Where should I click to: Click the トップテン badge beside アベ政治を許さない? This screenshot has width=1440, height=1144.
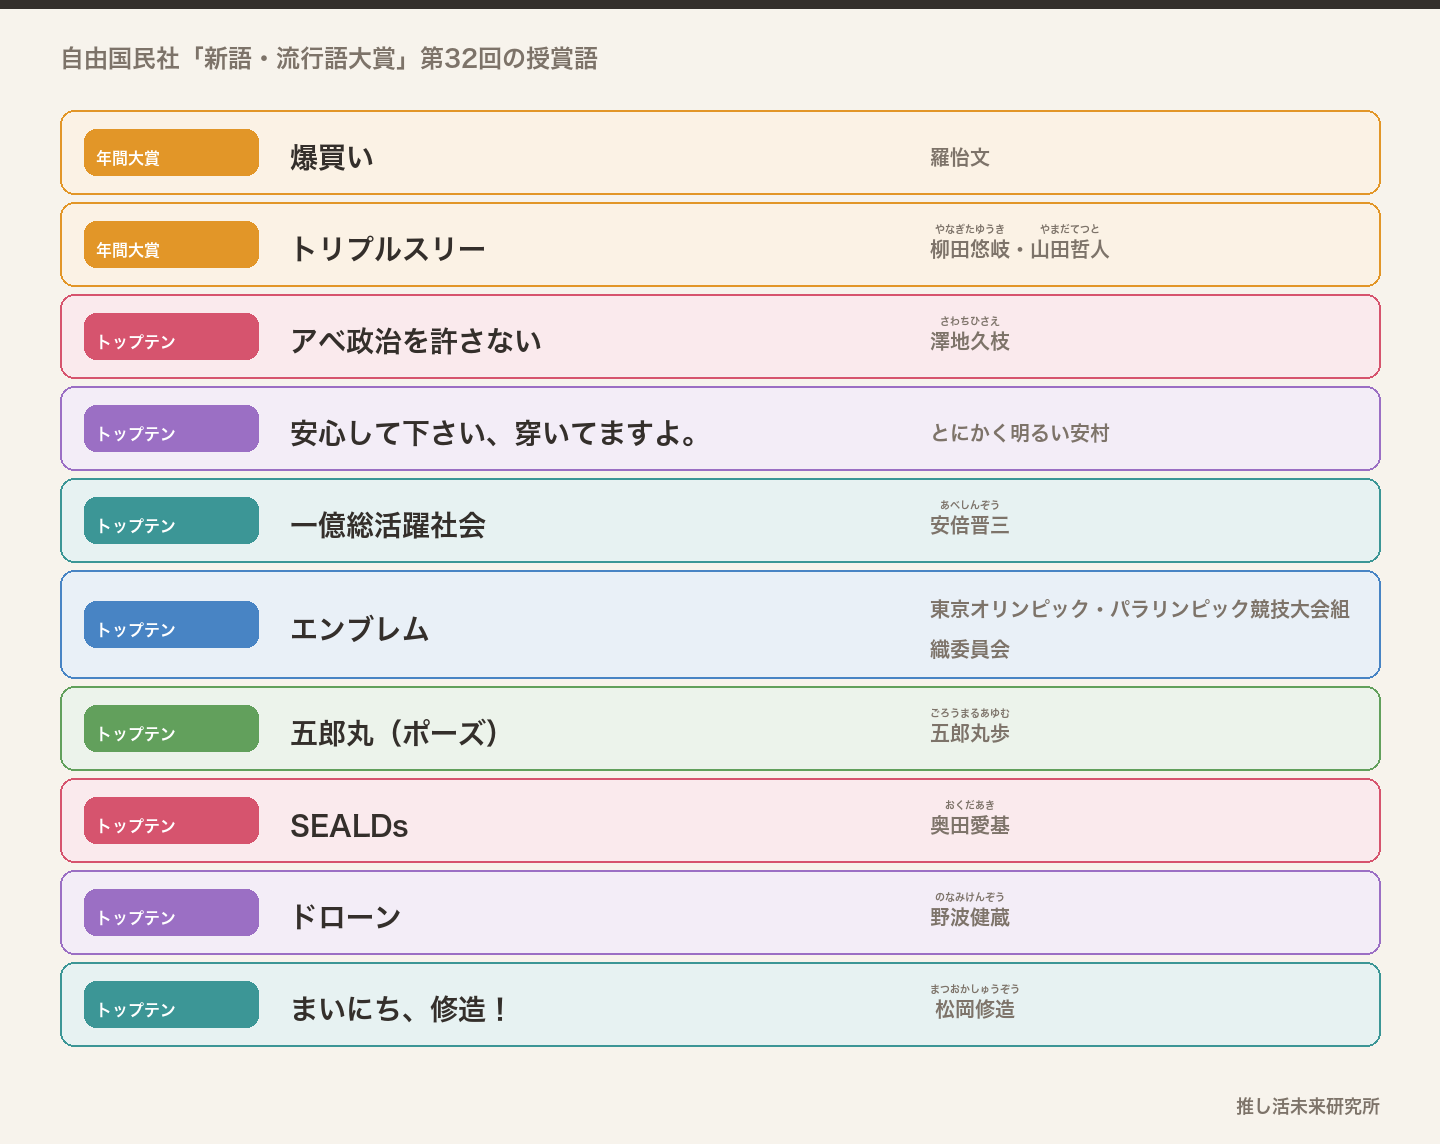(171, 337)
